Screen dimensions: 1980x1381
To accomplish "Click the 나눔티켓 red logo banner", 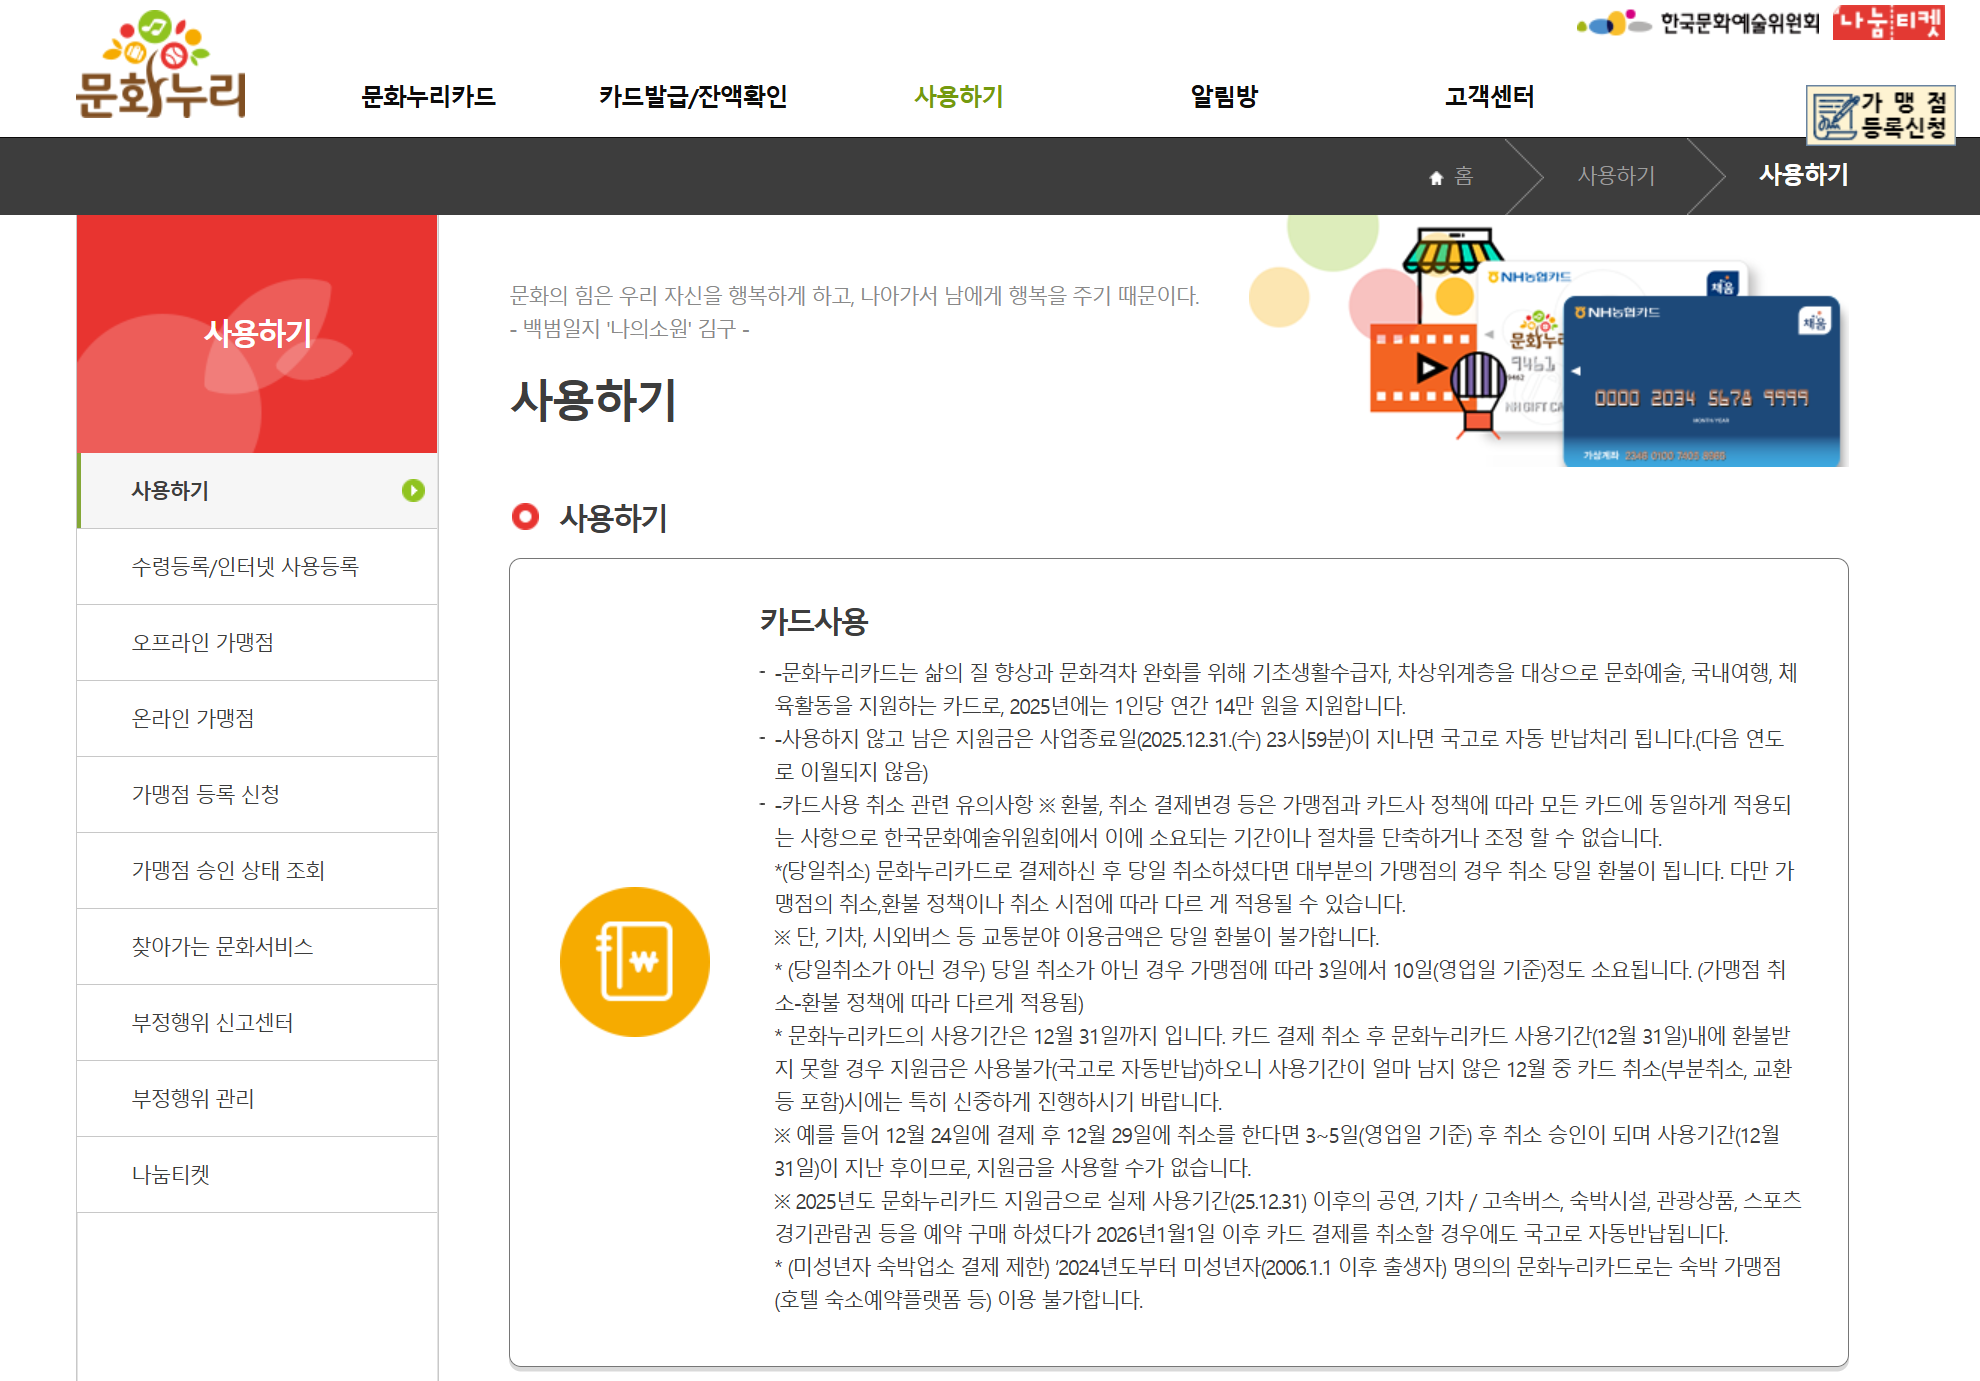I will tap(1888, 22).
